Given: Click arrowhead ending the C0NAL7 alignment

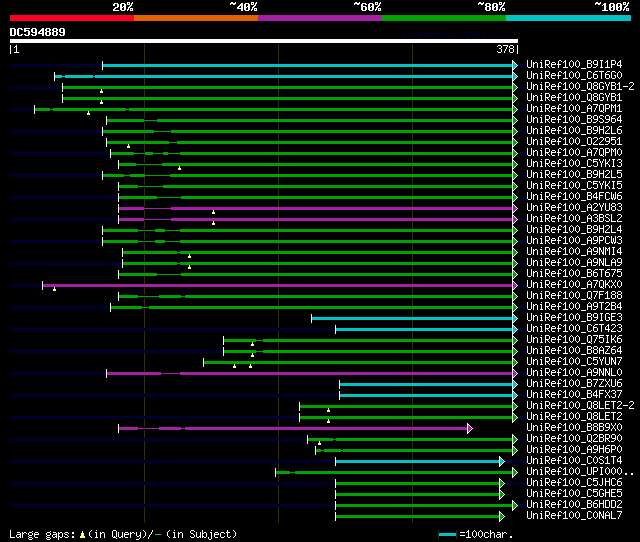Looking at the screenshot, I should pos(502,517).
